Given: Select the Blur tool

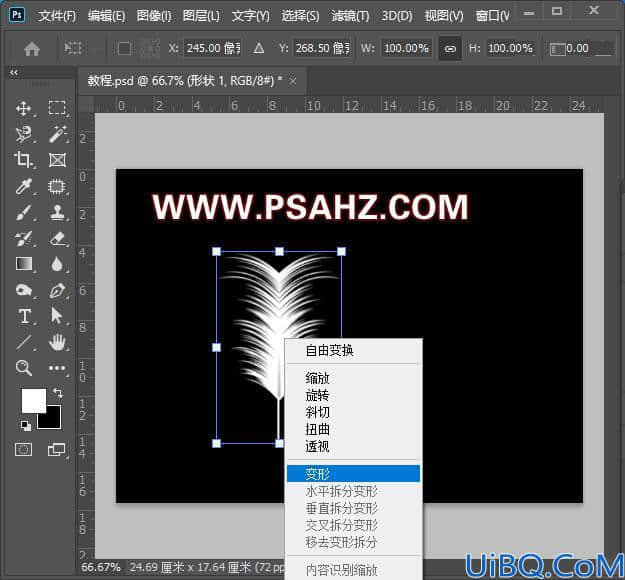Looking at the screenshot, I should point(57,264).
